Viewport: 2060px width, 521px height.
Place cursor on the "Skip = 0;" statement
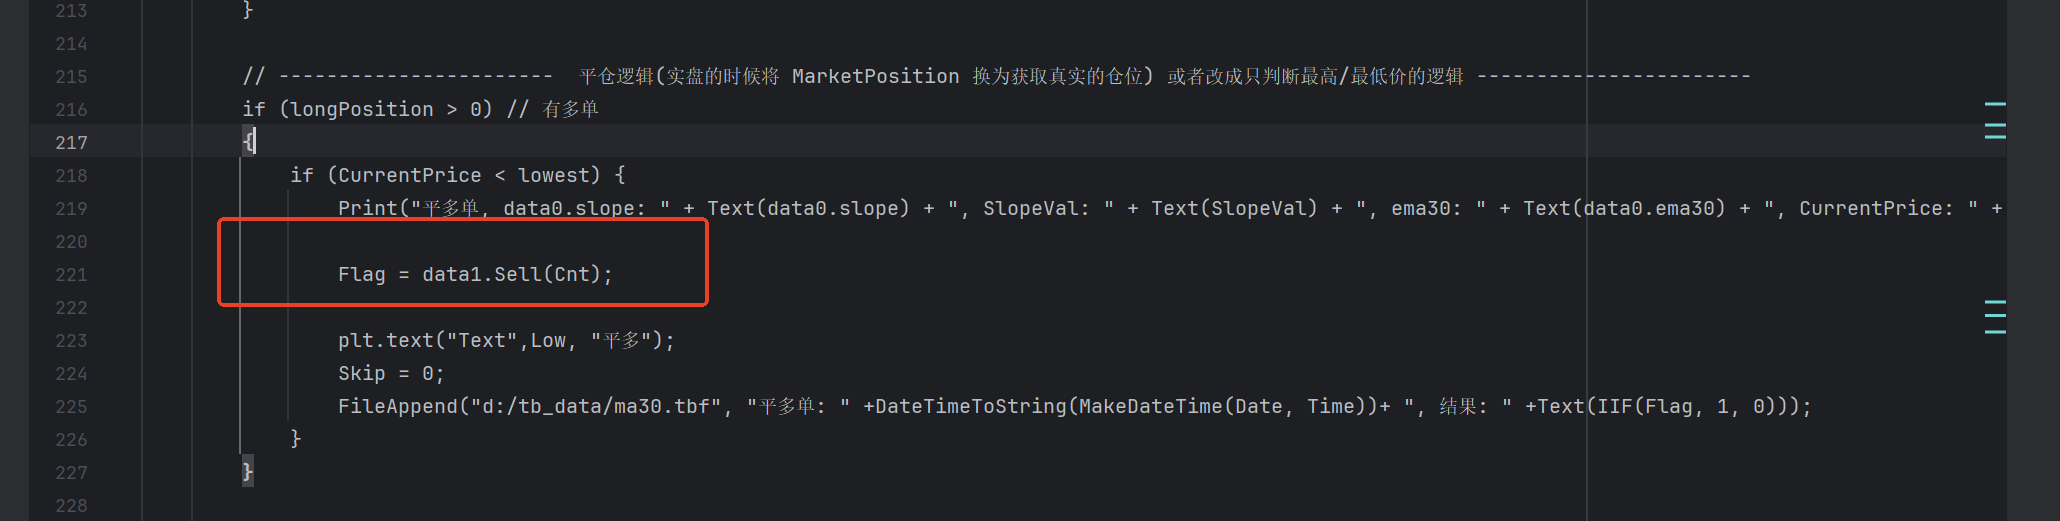[390, 374]
